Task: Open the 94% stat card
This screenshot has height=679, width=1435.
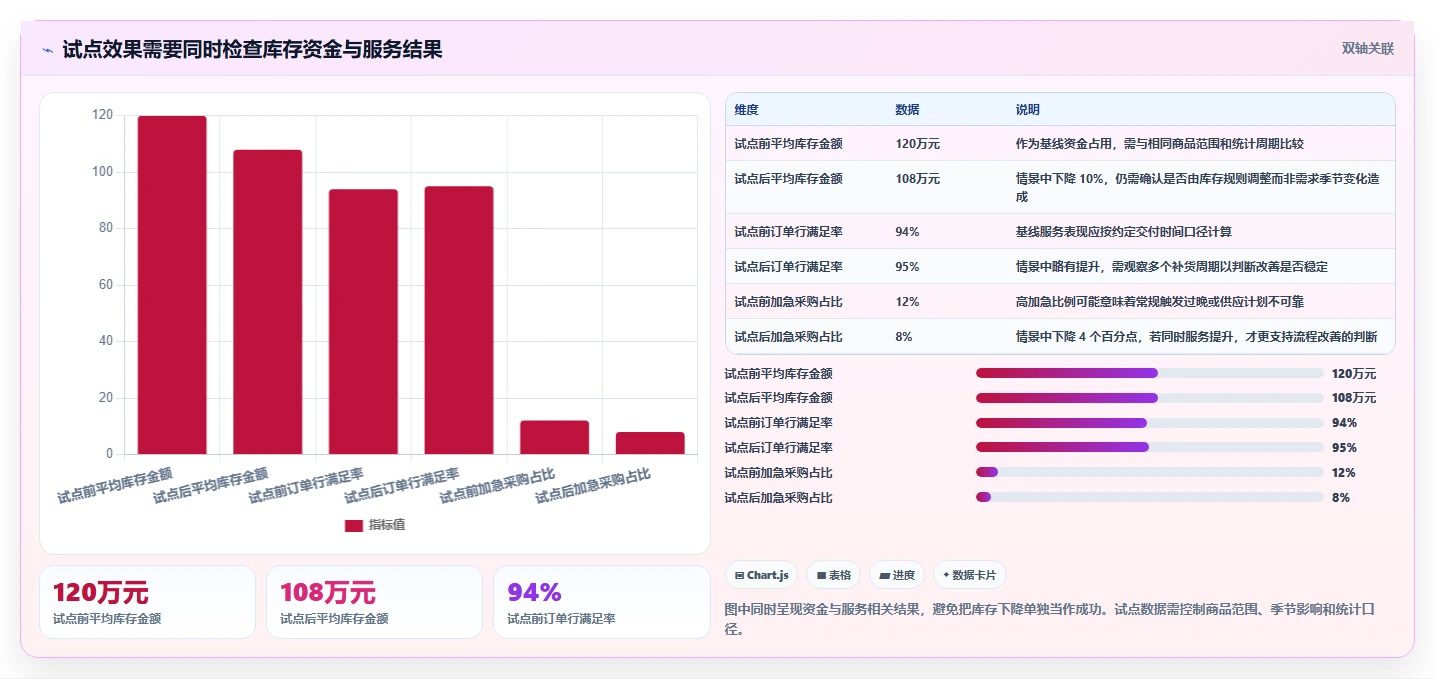Action: pyautogui.click(x=601, y=602)
